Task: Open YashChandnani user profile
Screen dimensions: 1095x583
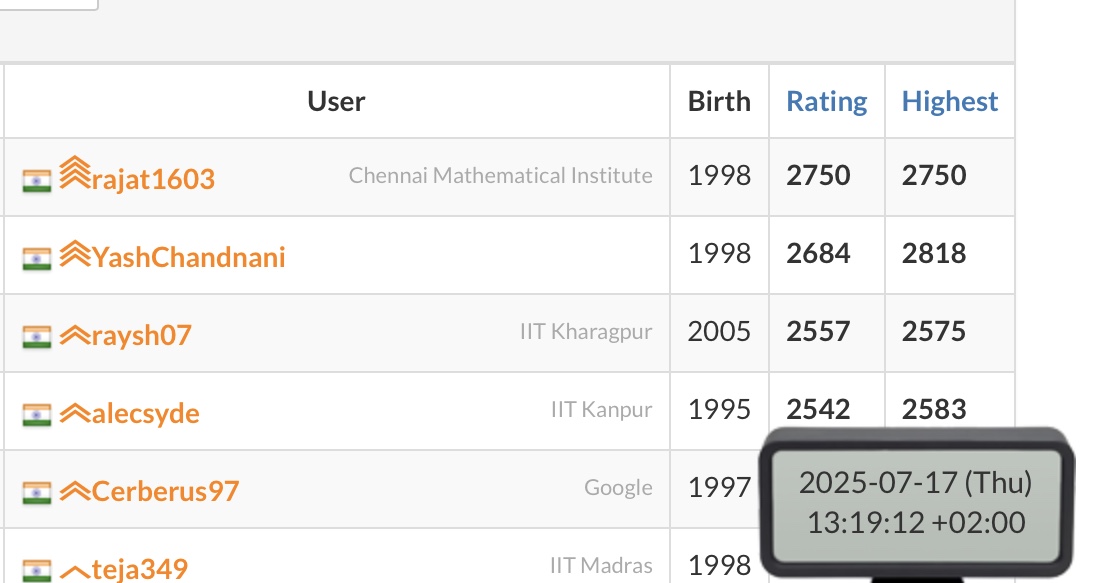Action: (x=189, y=258)
